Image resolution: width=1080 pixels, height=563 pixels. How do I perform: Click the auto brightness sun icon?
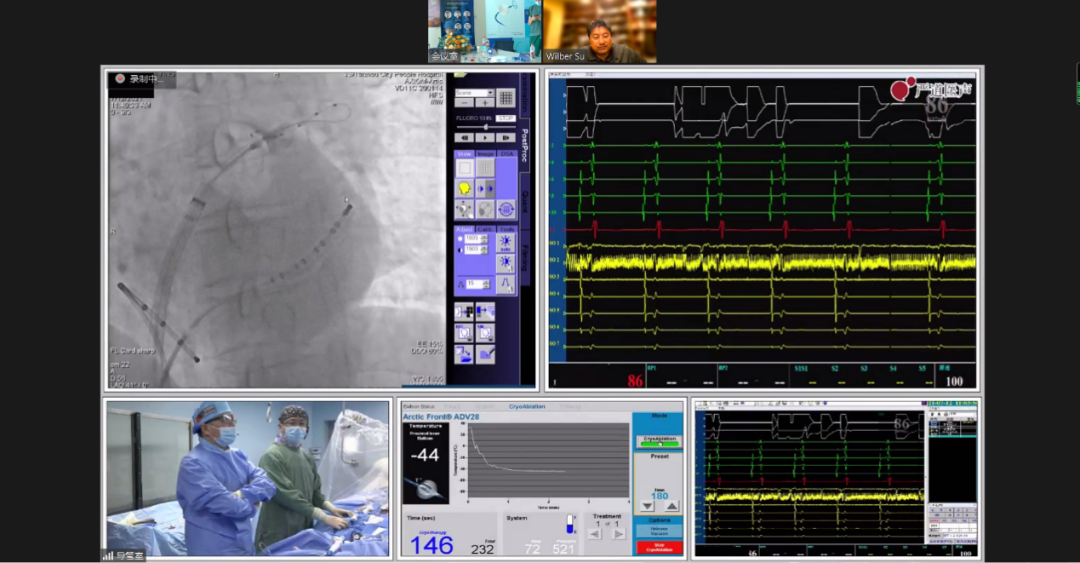(x=506, y=243)
